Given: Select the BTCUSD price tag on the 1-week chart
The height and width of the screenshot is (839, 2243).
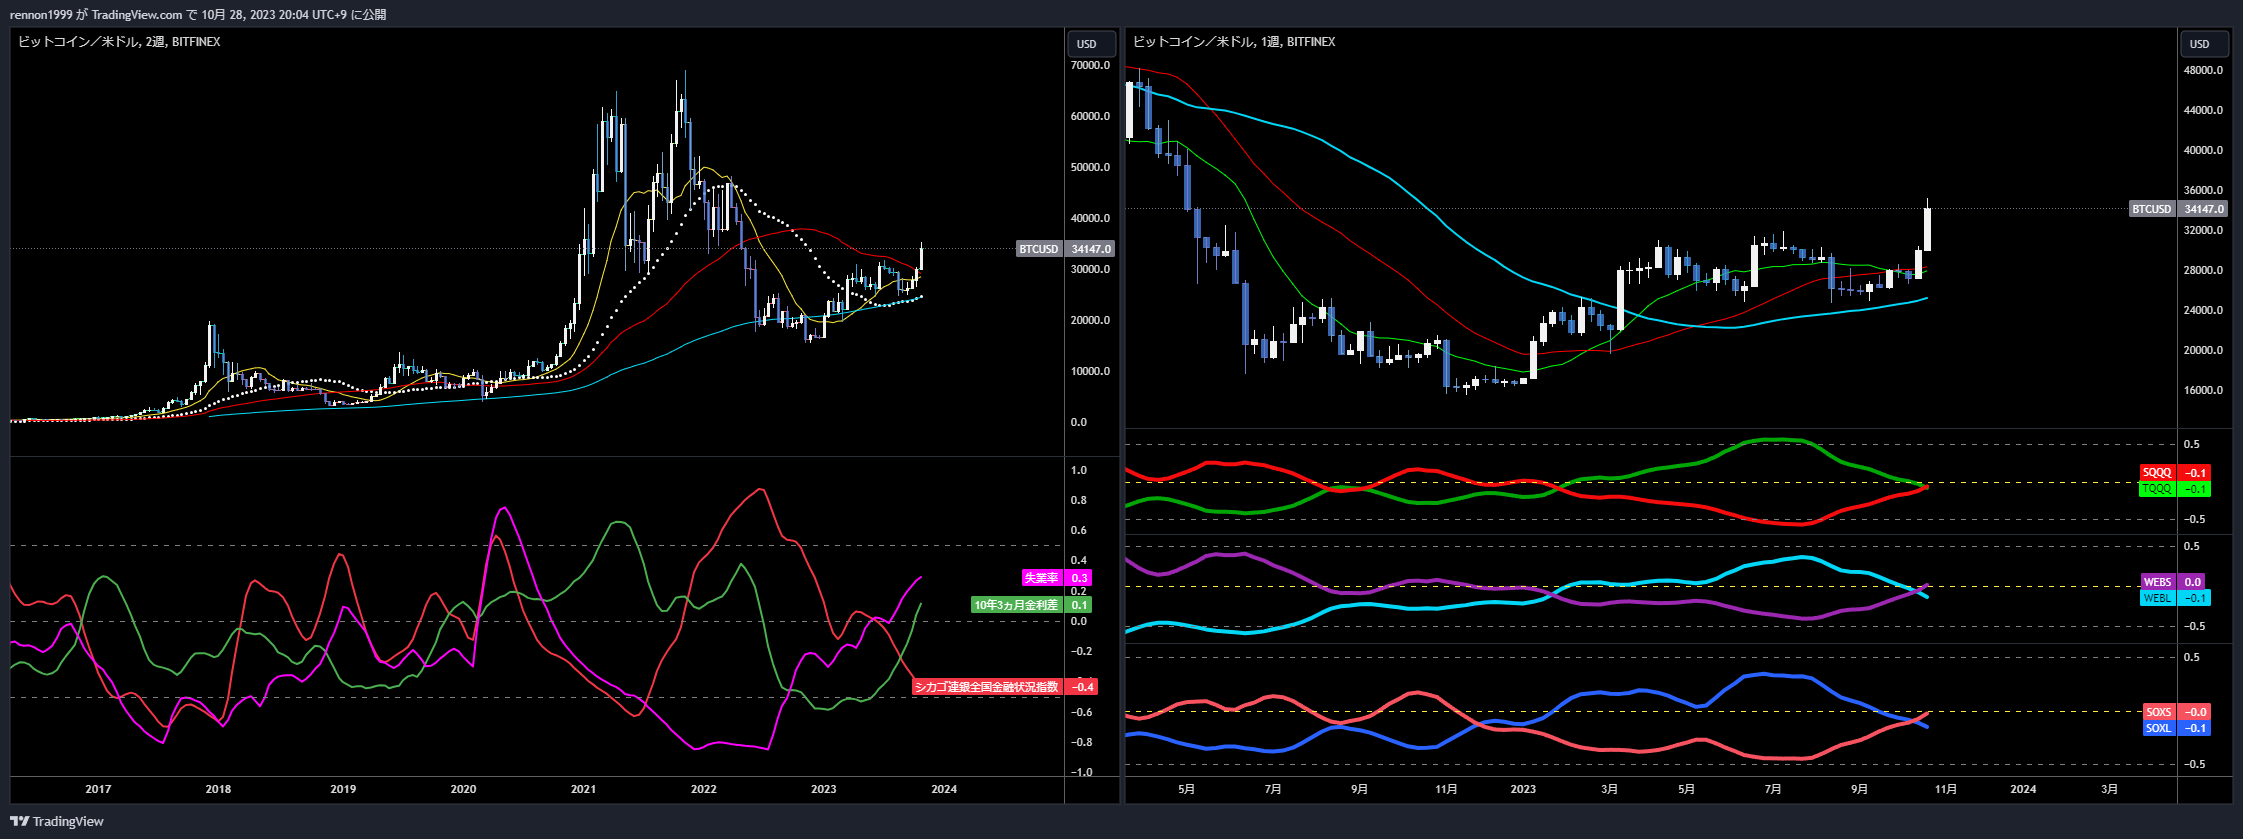Looking at the screenshot, I should tap(2152, 209).
